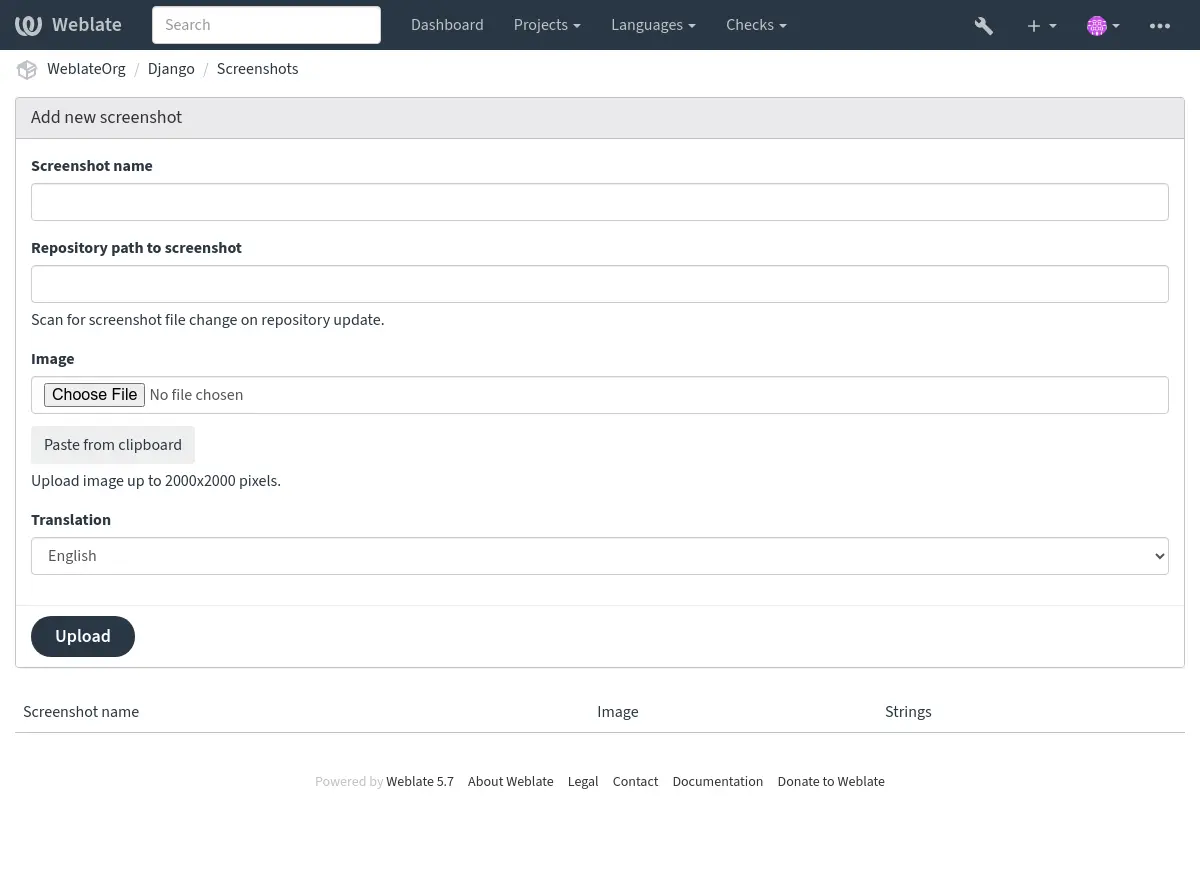This screenshot has width=1200, height=893.
Task: Open Documentation footer link
Action: [717, 782]
